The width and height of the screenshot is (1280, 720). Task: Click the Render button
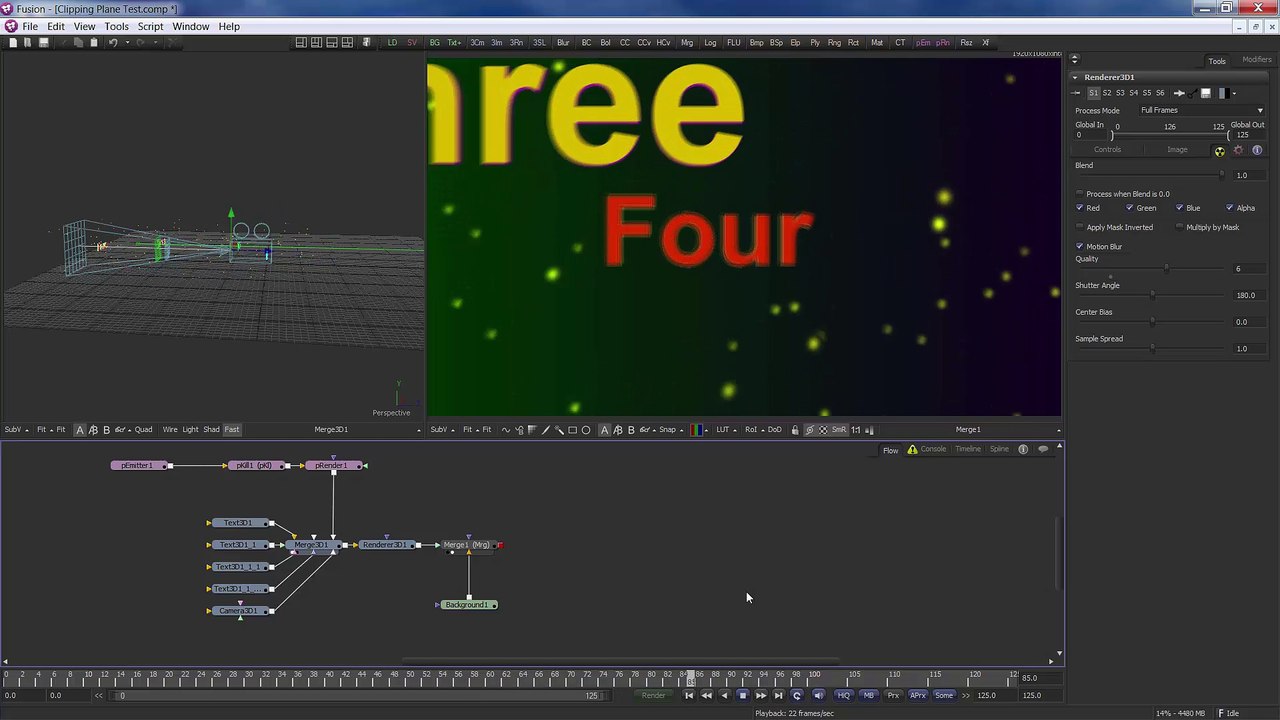click(653, 695)
